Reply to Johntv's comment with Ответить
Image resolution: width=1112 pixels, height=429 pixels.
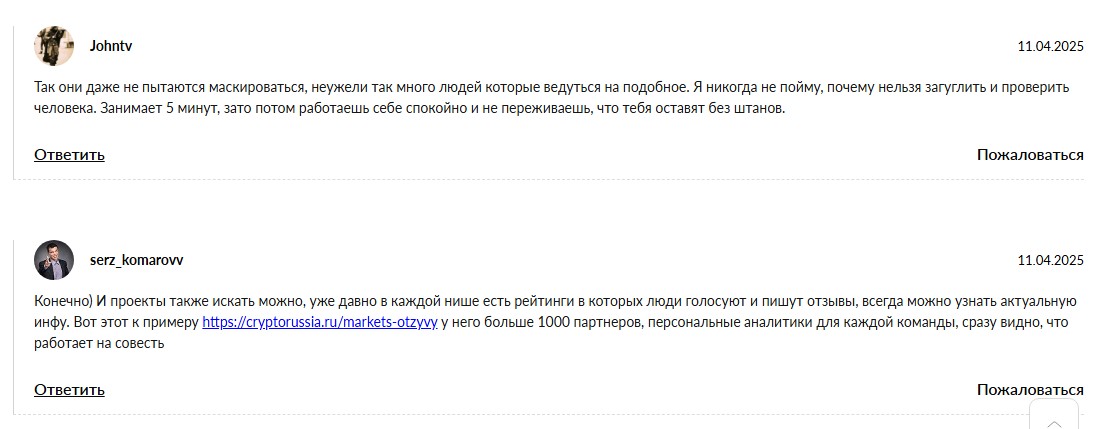click(x=69, y=155)
